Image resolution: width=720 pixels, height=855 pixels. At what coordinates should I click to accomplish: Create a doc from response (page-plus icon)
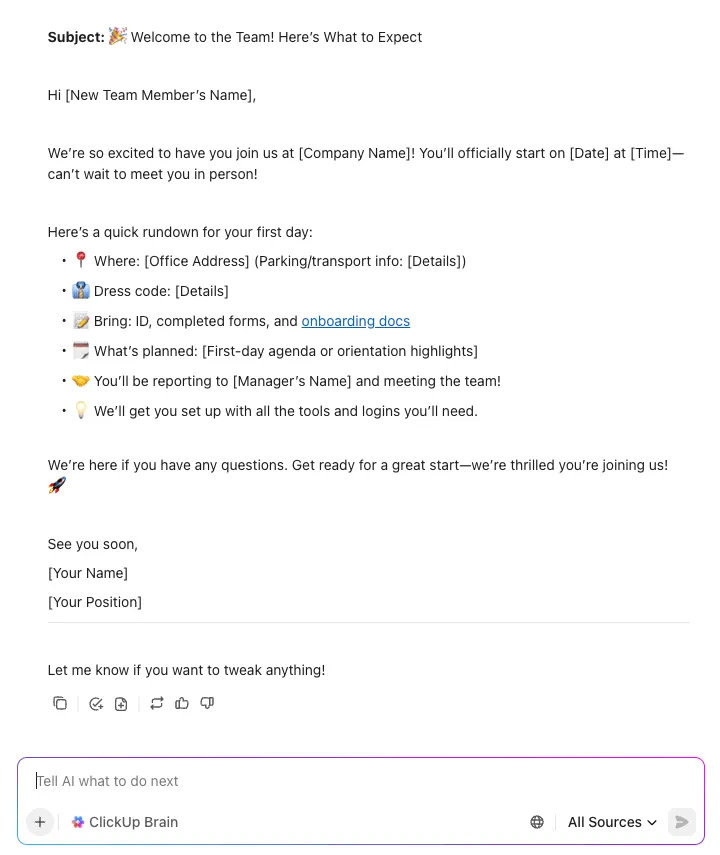pyautogui.click(x=121, y=704)
